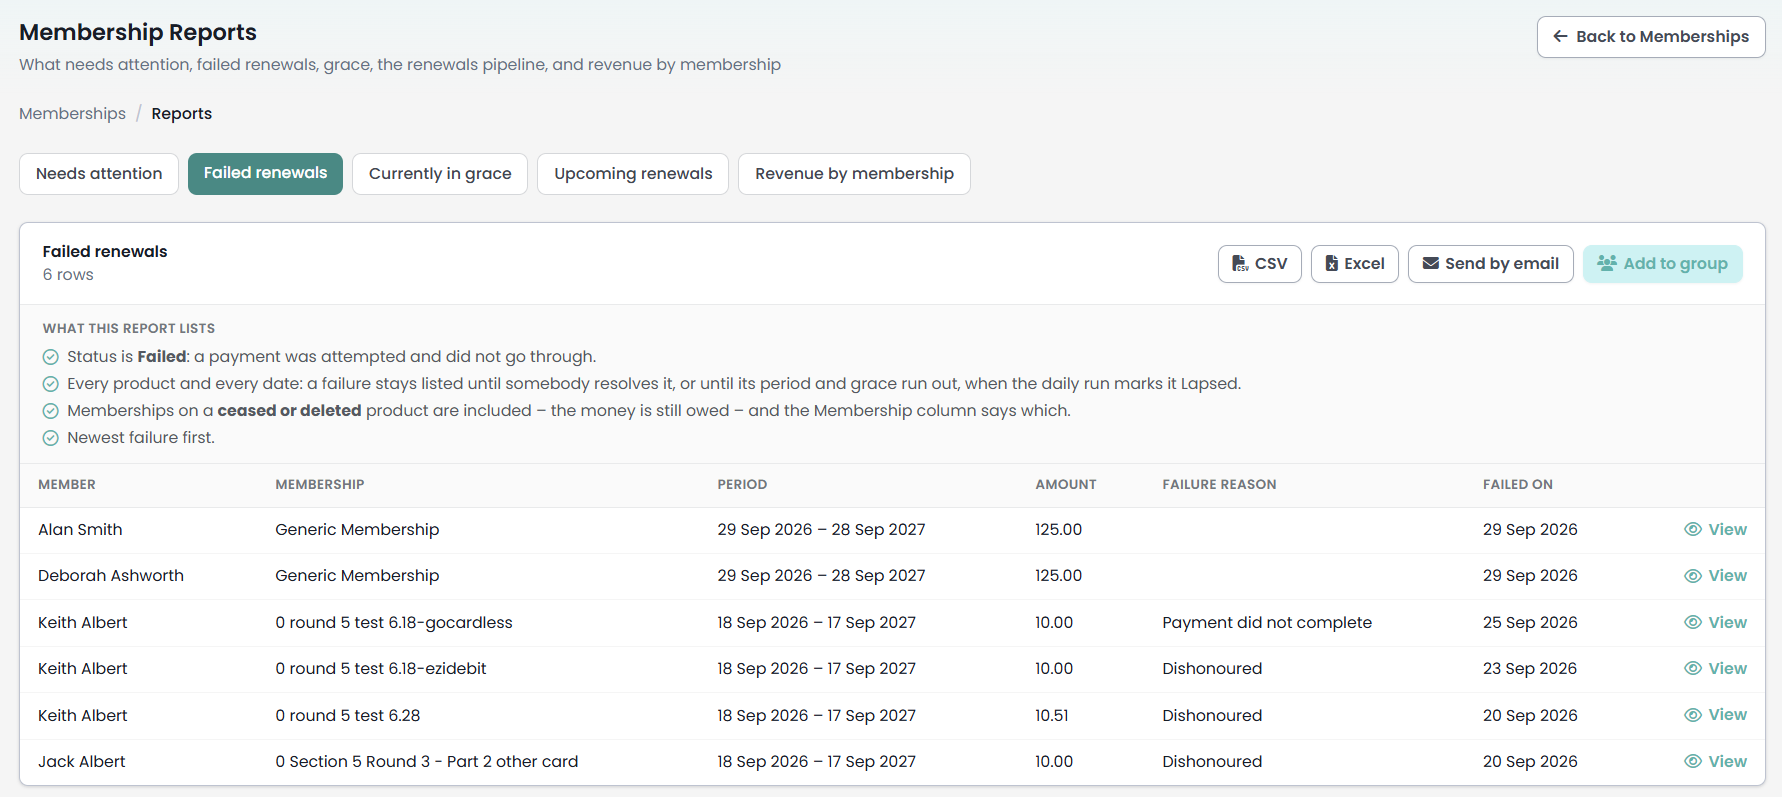Image resolution: width=1782 pixels, height=797 pixels.
Task: Click the Back to Memberships button
Action: tap(1651, 37)
